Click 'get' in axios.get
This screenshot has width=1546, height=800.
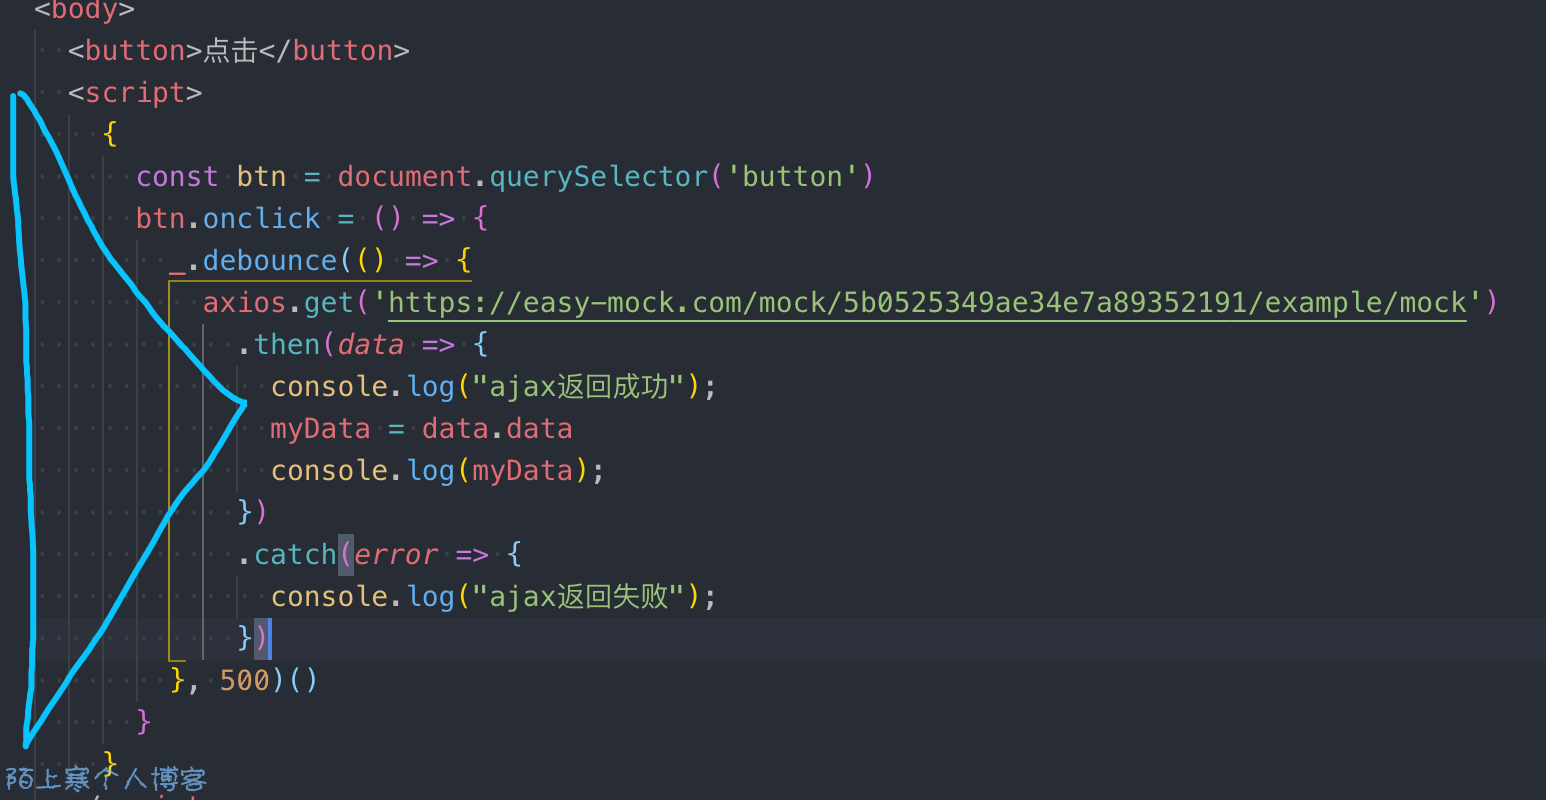pyautogui.click(x=329, y=302)
